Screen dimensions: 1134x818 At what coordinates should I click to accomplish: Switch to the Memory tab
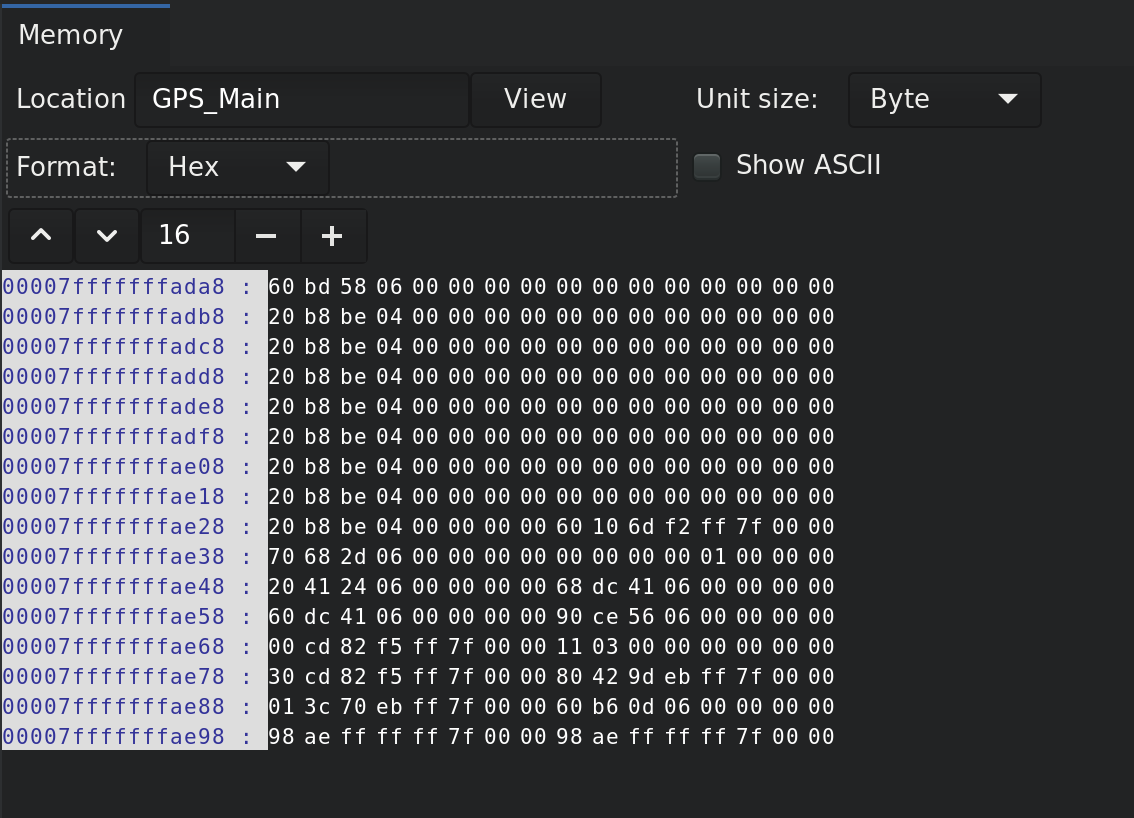click(70, 35)
